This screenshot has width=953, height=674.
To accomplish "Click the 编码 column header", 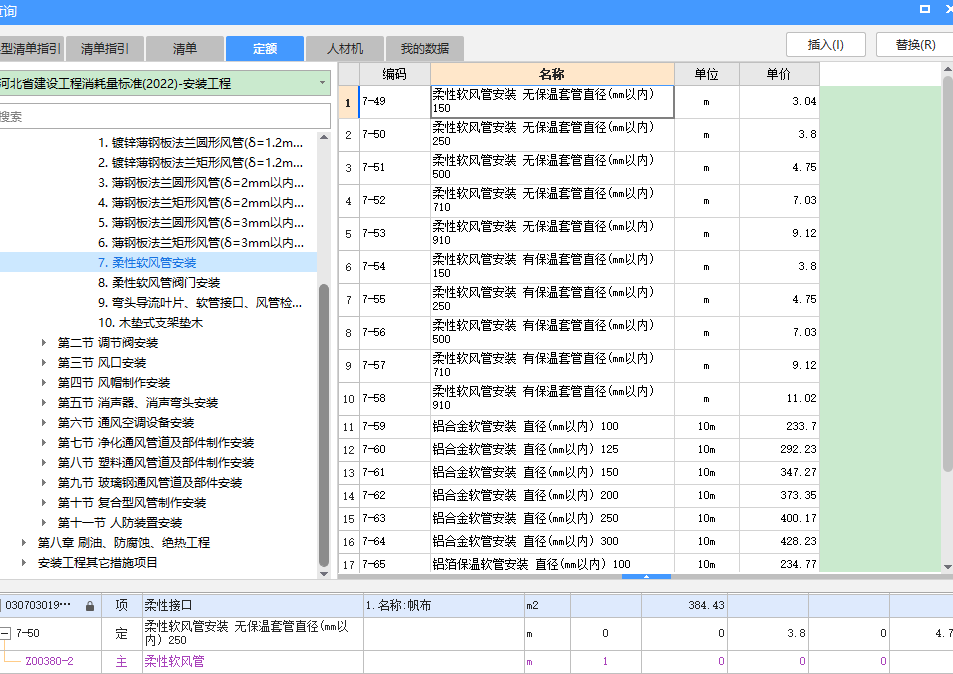I will coord(394,74).
